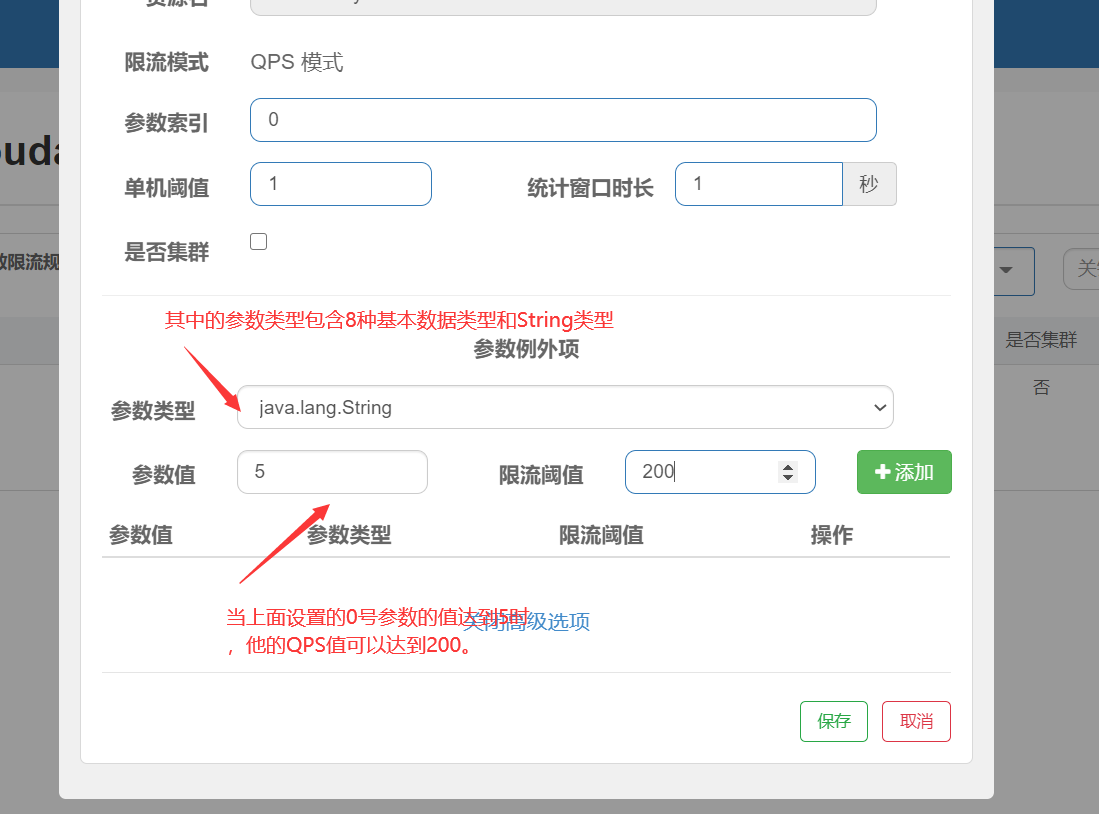Focus the 参数索引 input field
The width and height of the screenshot is (1099, 814).
coord(563,120)
